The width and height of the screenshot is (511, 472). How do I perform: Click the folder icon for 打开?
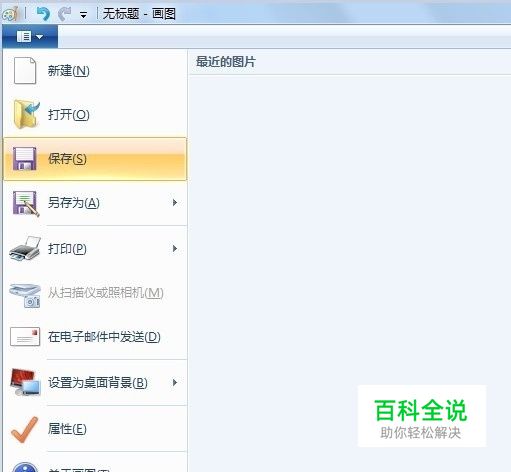(x=26, y=114)
